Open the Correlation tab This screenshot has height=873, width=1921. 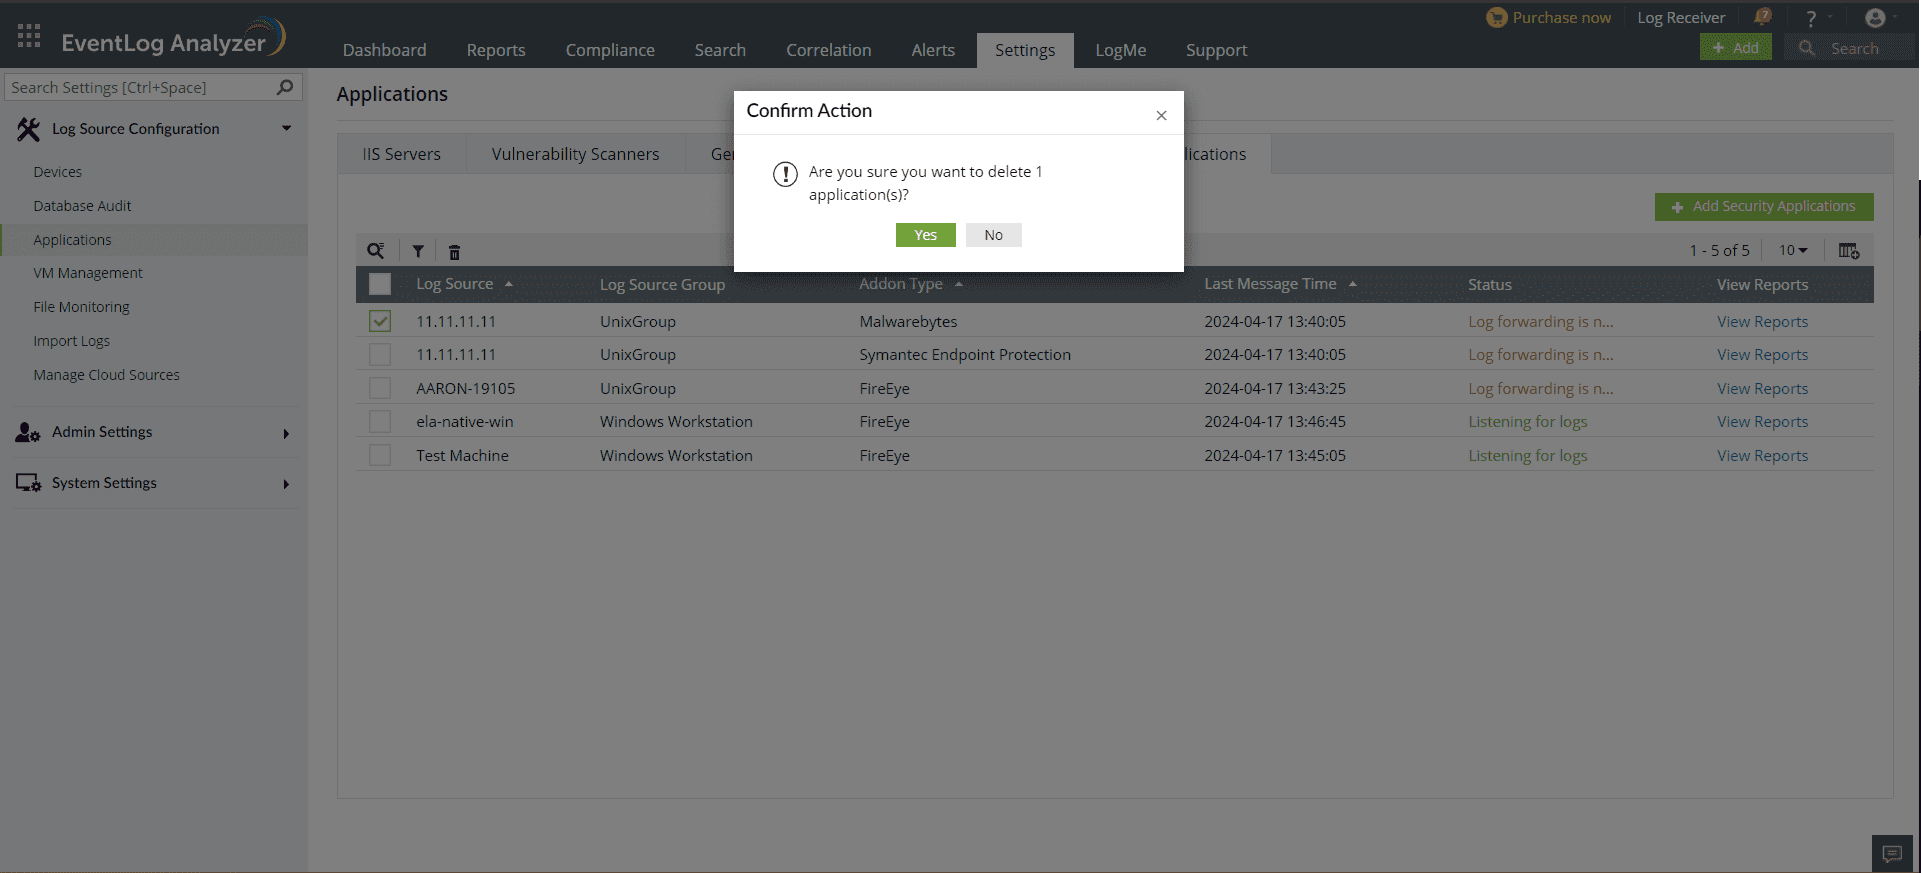click(x=829, y=50)
